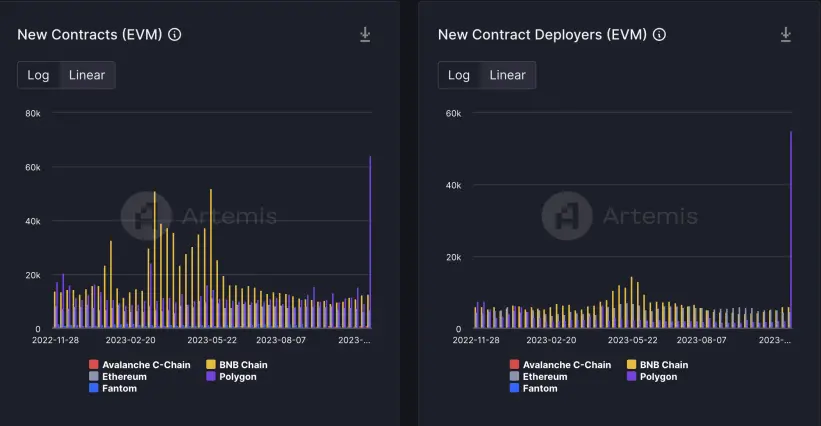Click Avalanche C-Chain label in New Contracts legend
The height and width of the screenshot is (426, 821).
146,365
